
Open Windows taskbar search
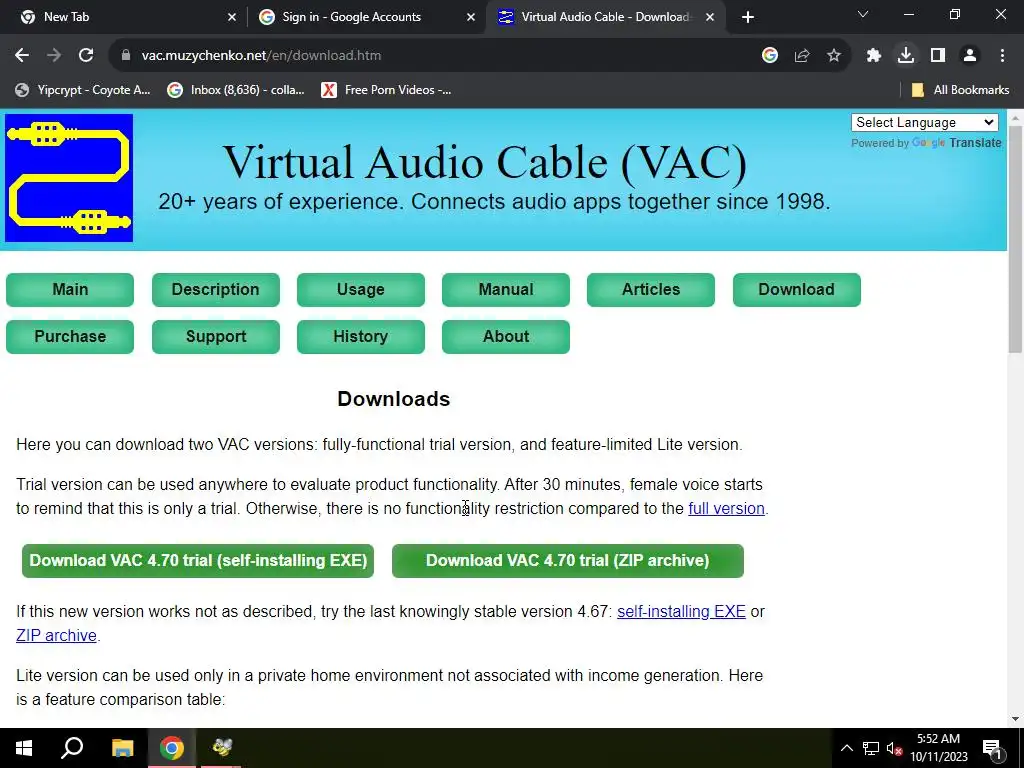coord(72,748)
